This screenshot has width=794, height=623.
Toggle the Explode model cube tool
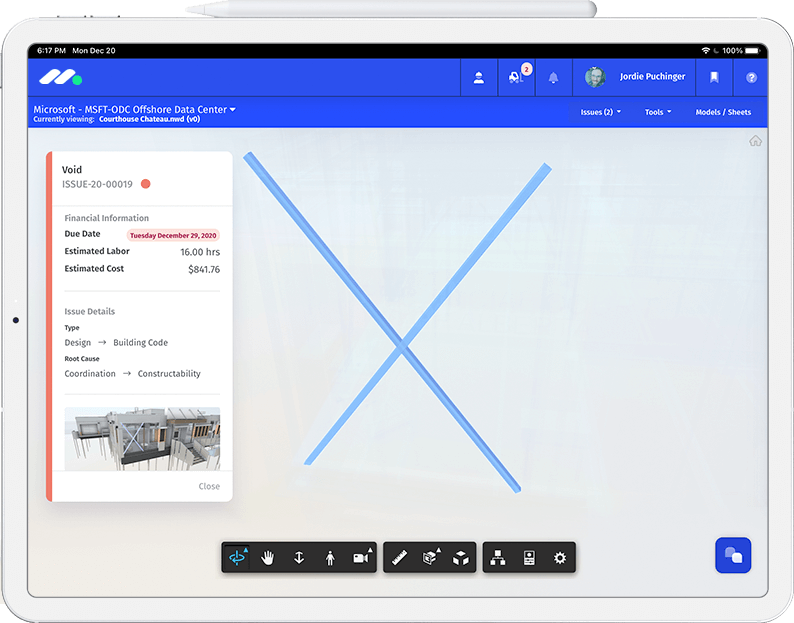[x=461, y=558]
